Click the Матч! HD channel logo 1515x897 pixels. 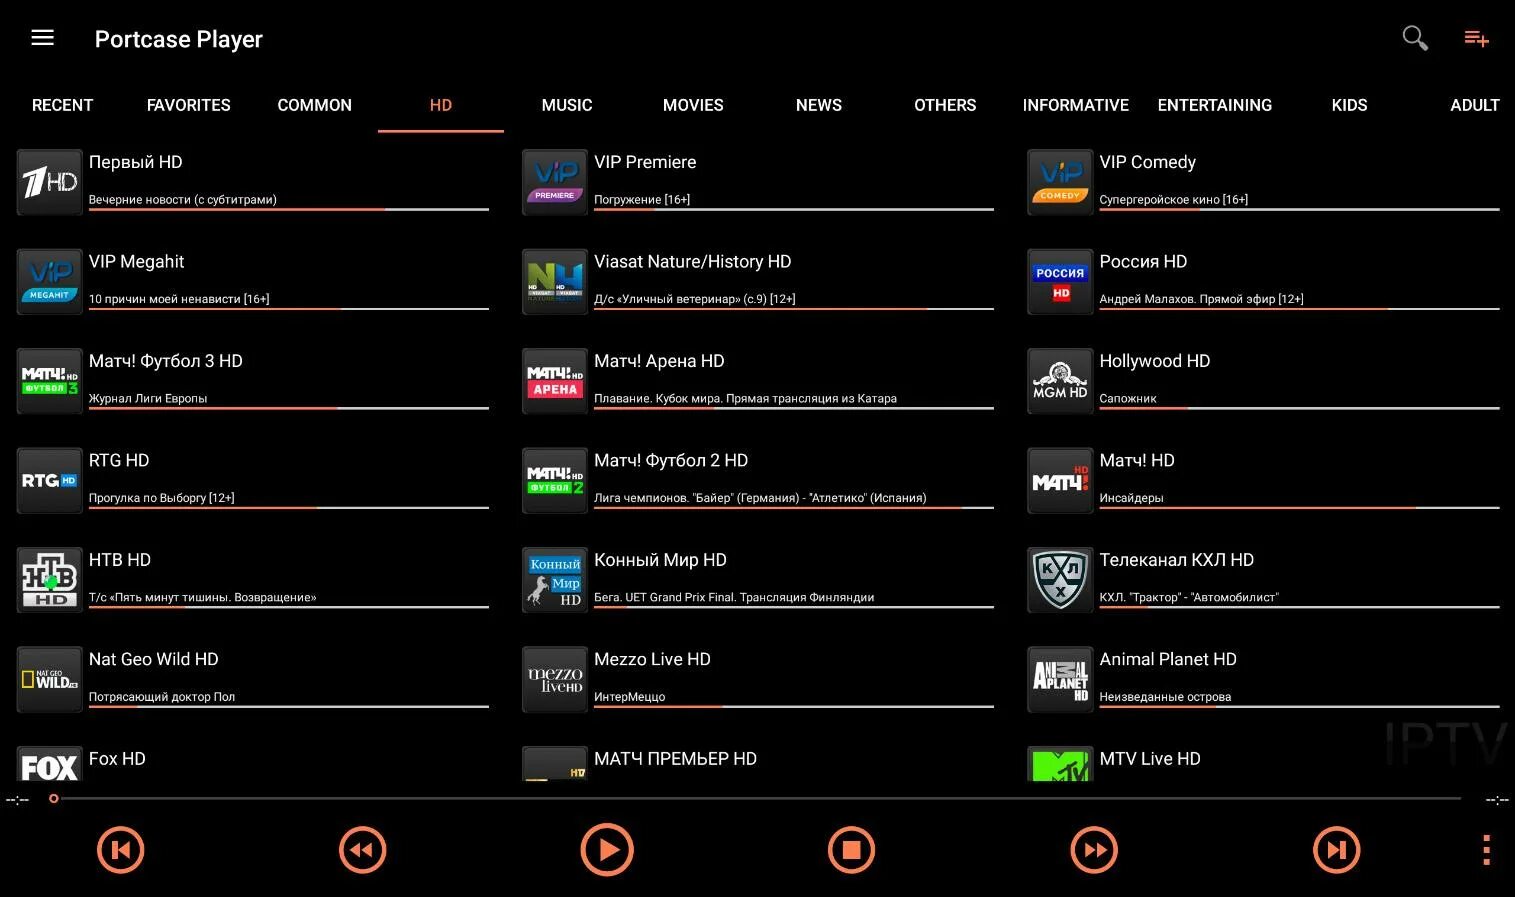pyautogui.click(x=1060, y=480)
